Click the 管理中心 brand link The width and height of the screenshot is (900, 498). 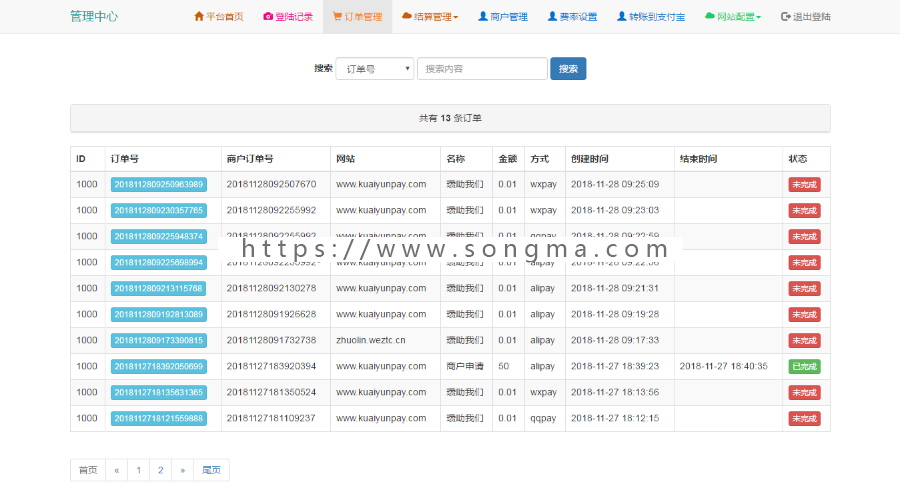(x=94, y=16)
